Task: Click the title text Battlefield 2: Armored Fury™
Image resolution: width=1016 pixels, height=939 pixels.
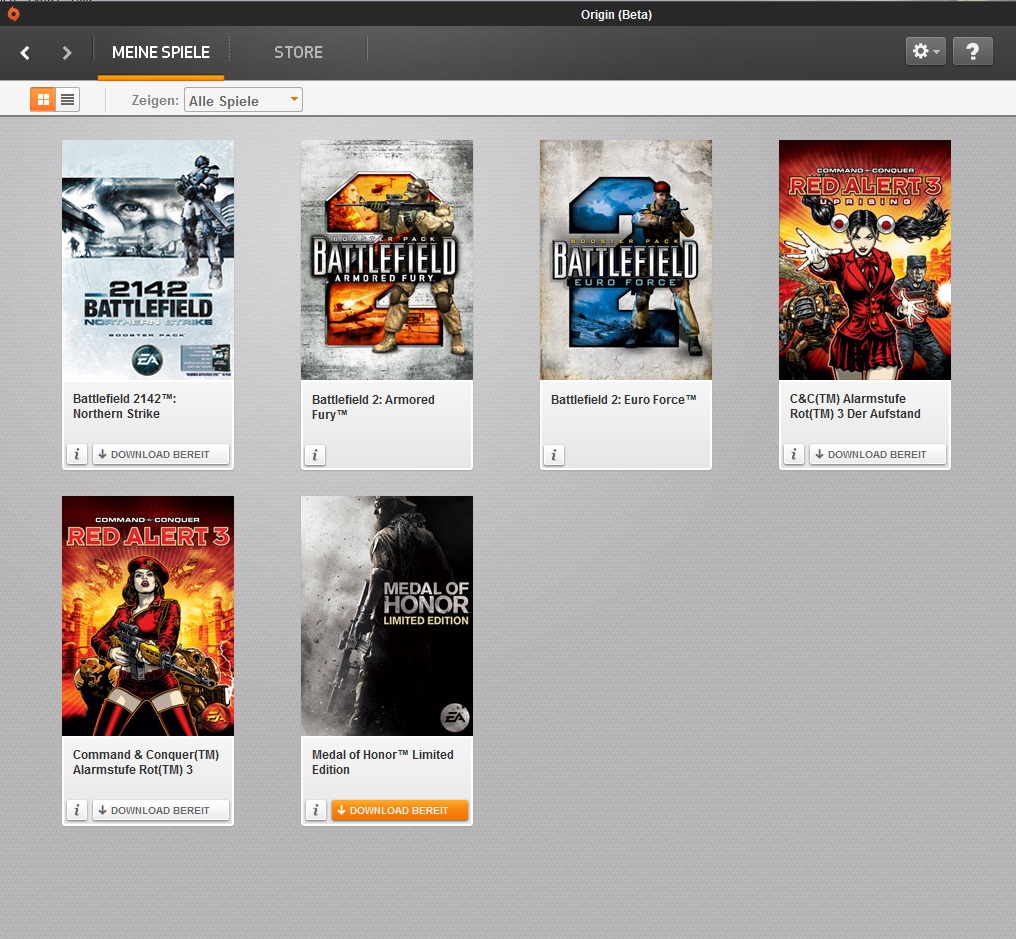Action: [x=373, y=407]
